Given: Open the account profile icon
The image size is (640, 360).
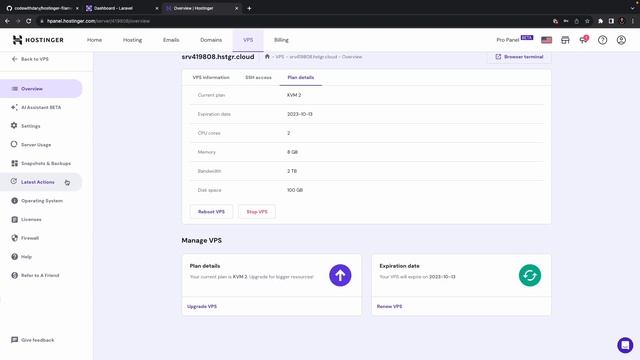Looking at the screenshot, I should click(621, 40).
